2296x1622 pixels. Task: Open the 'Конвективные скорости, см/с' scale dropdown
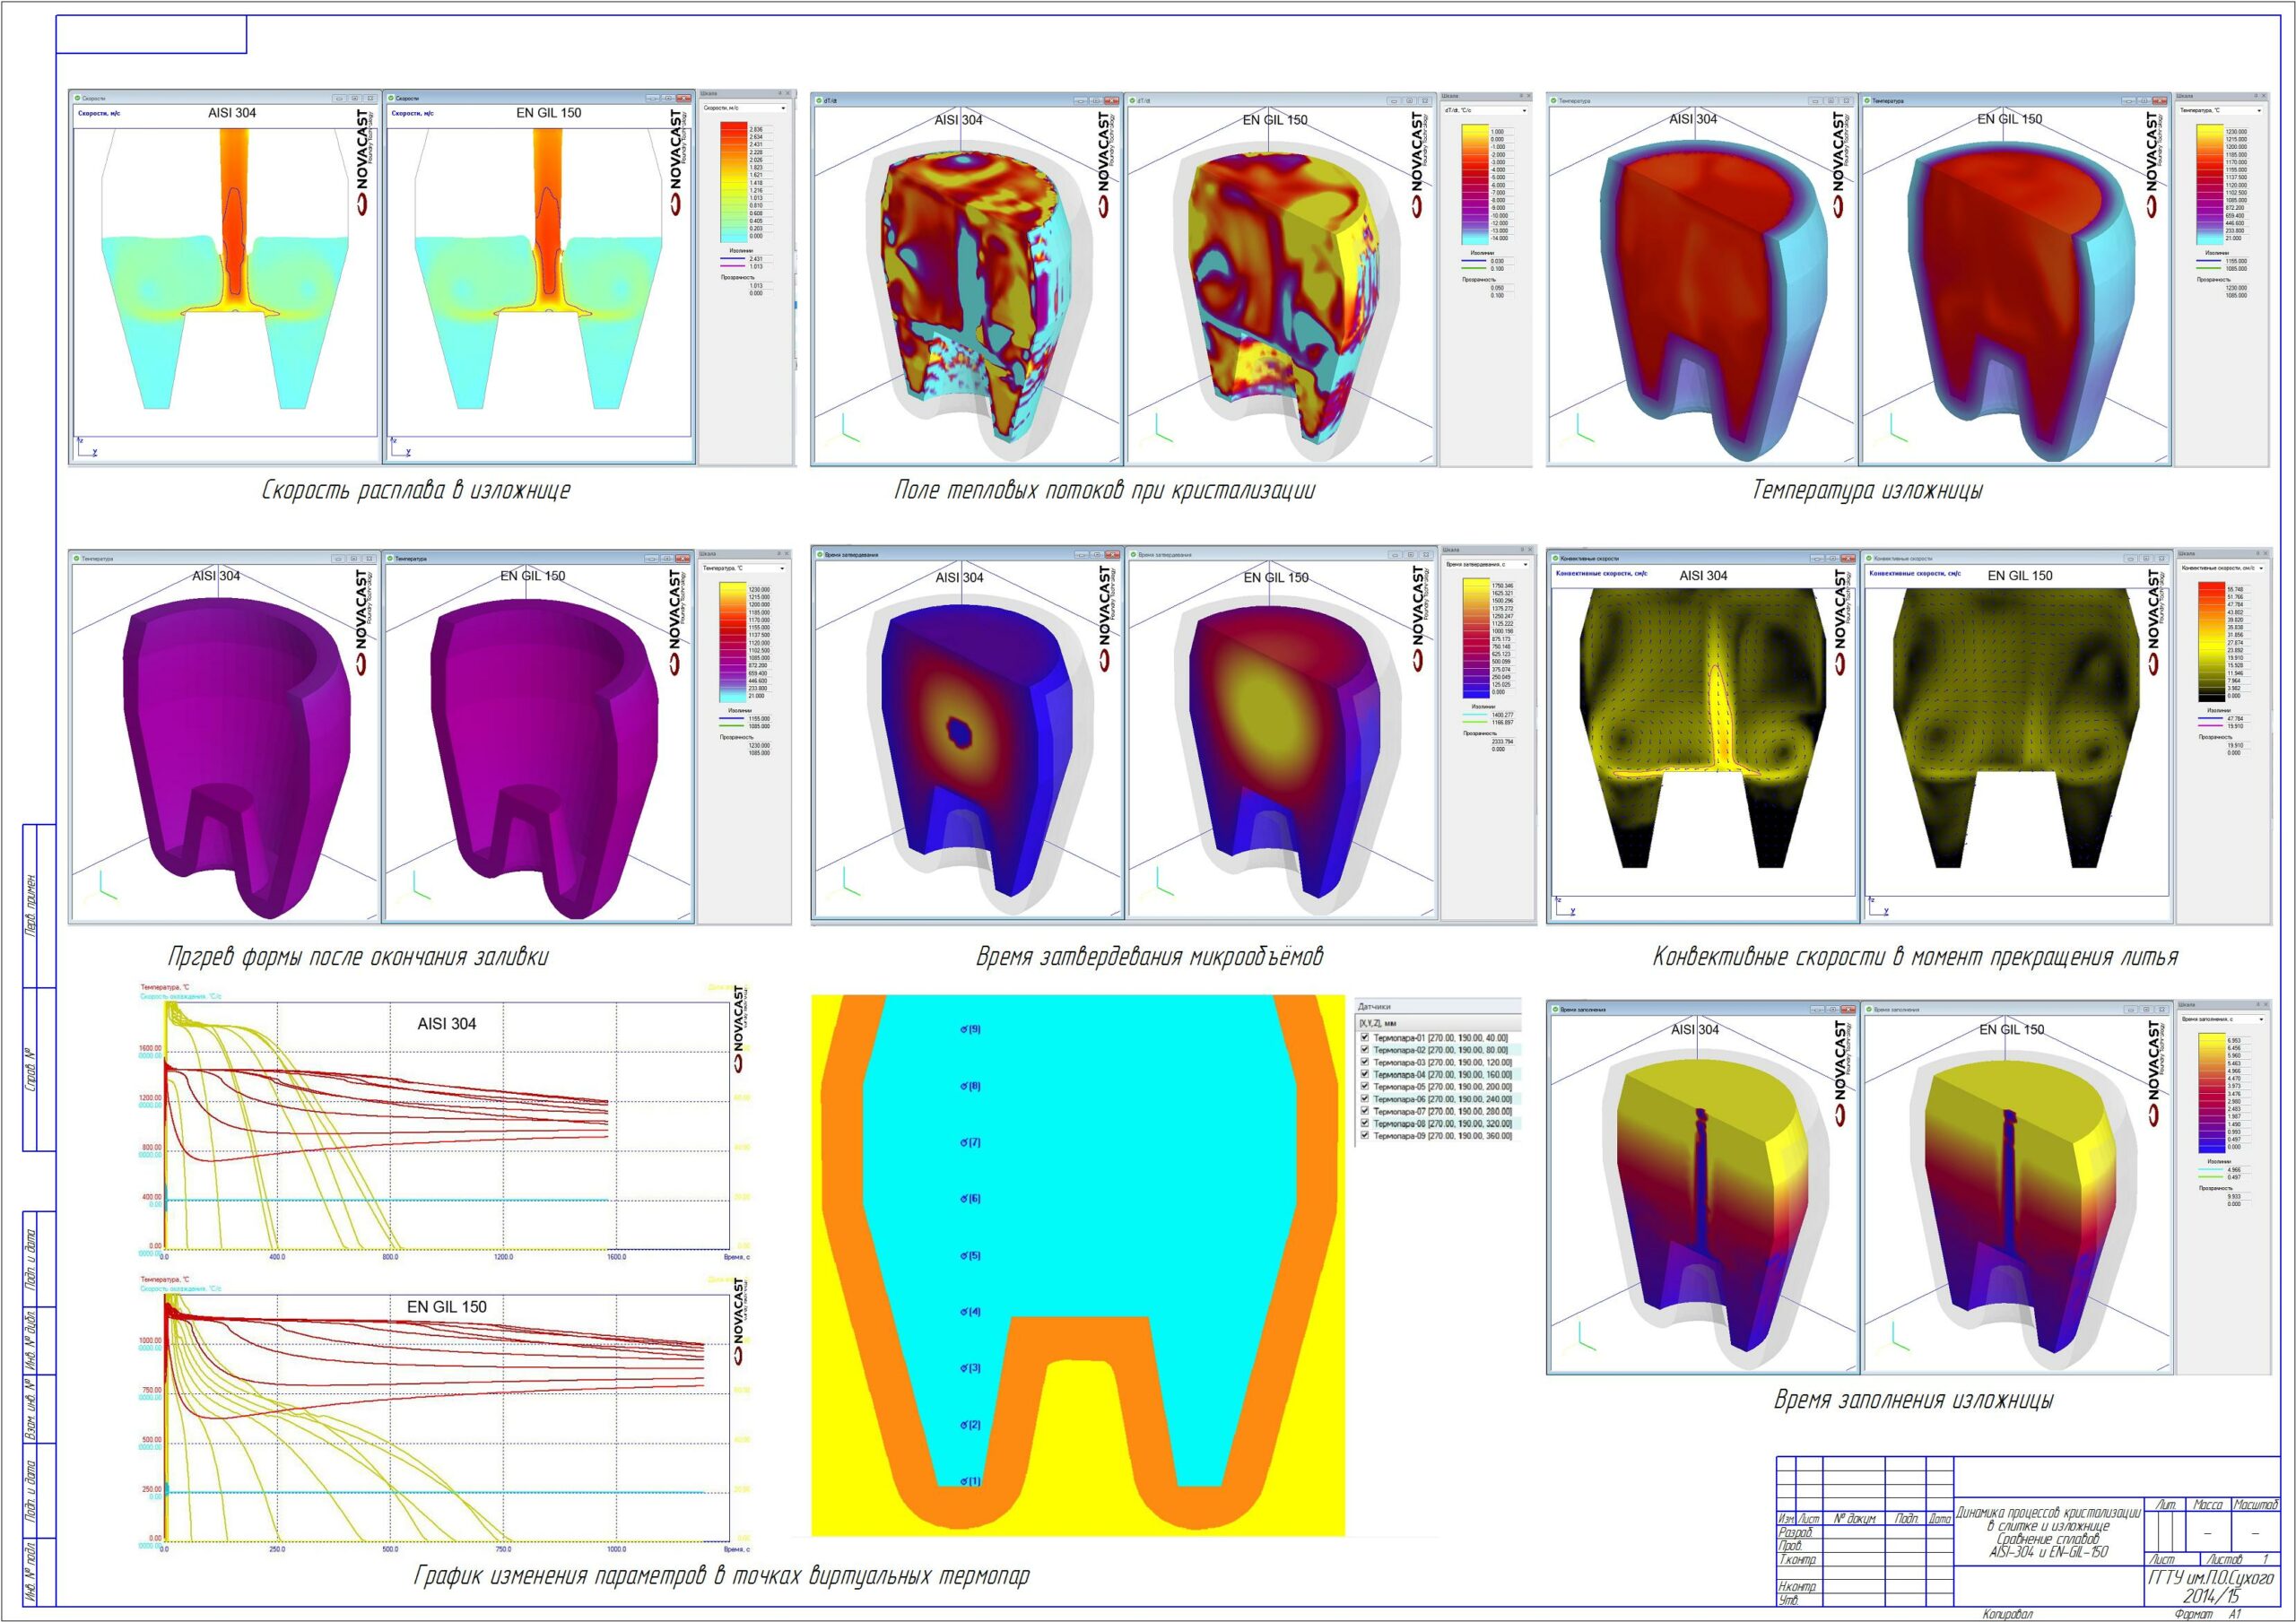coord(2222,567)
